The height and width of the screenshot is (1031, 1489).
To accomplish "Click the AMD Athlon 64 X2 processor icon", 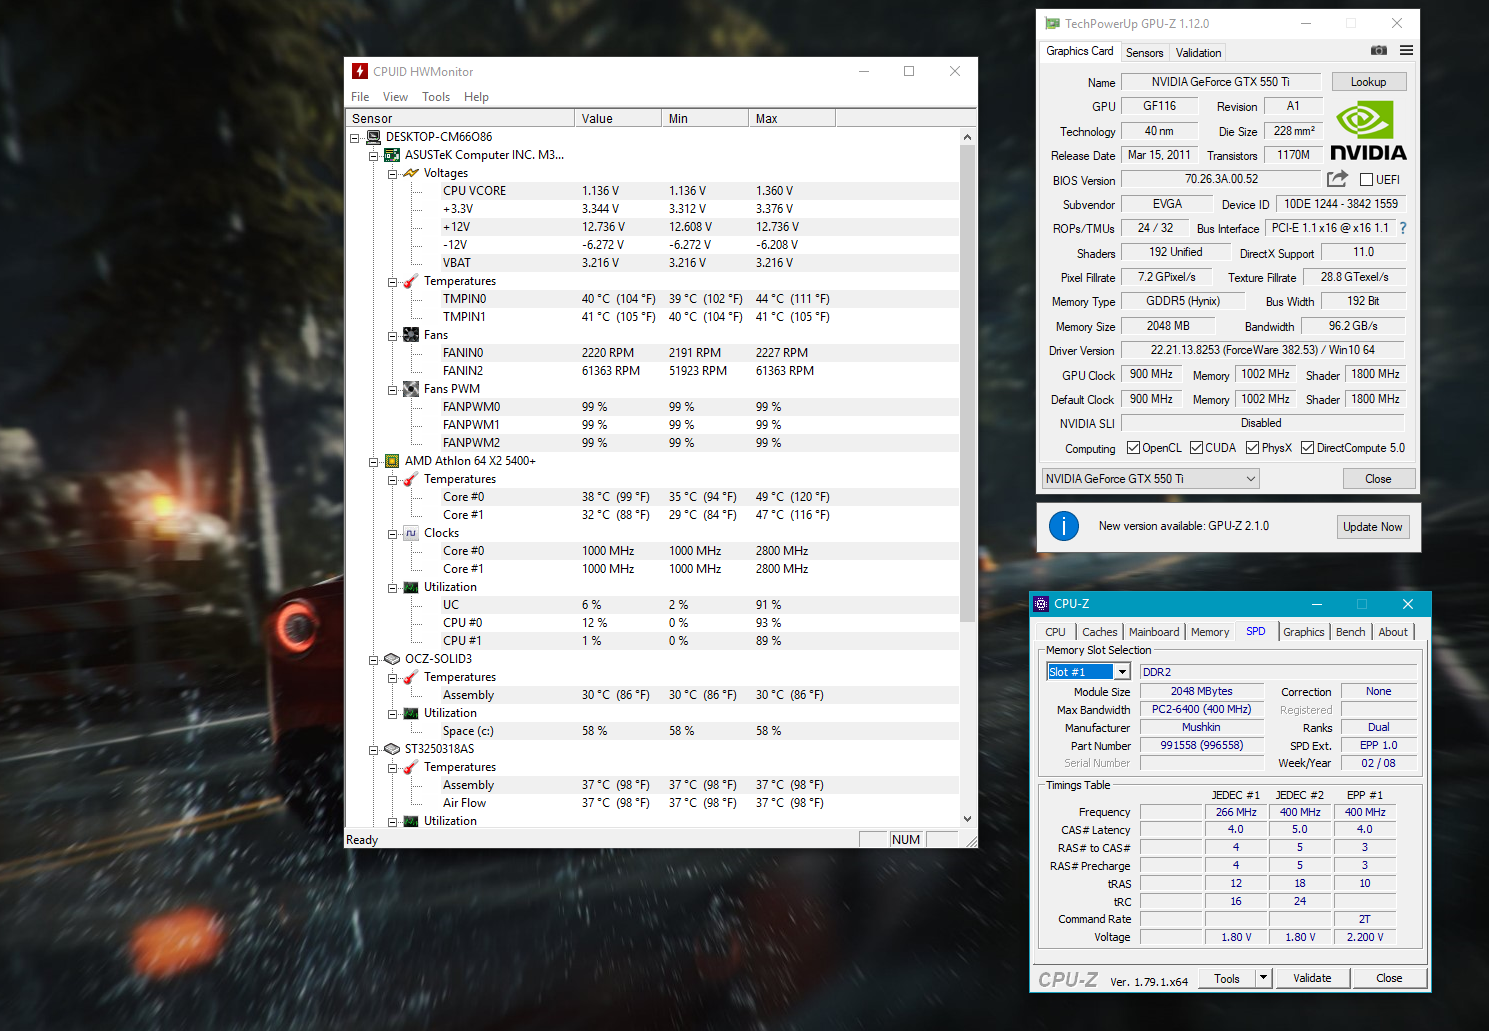I will pyautogui.click(x=392, y=461).
